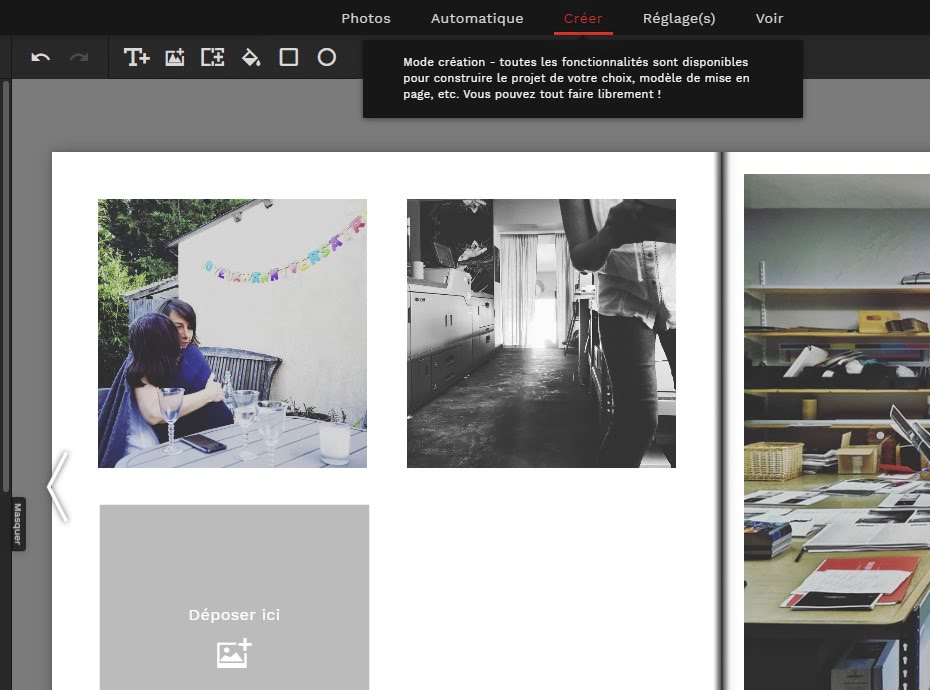The image size is (930, 690).
Task: Select the circle shape tool
Action: click(x=327, y=58)
